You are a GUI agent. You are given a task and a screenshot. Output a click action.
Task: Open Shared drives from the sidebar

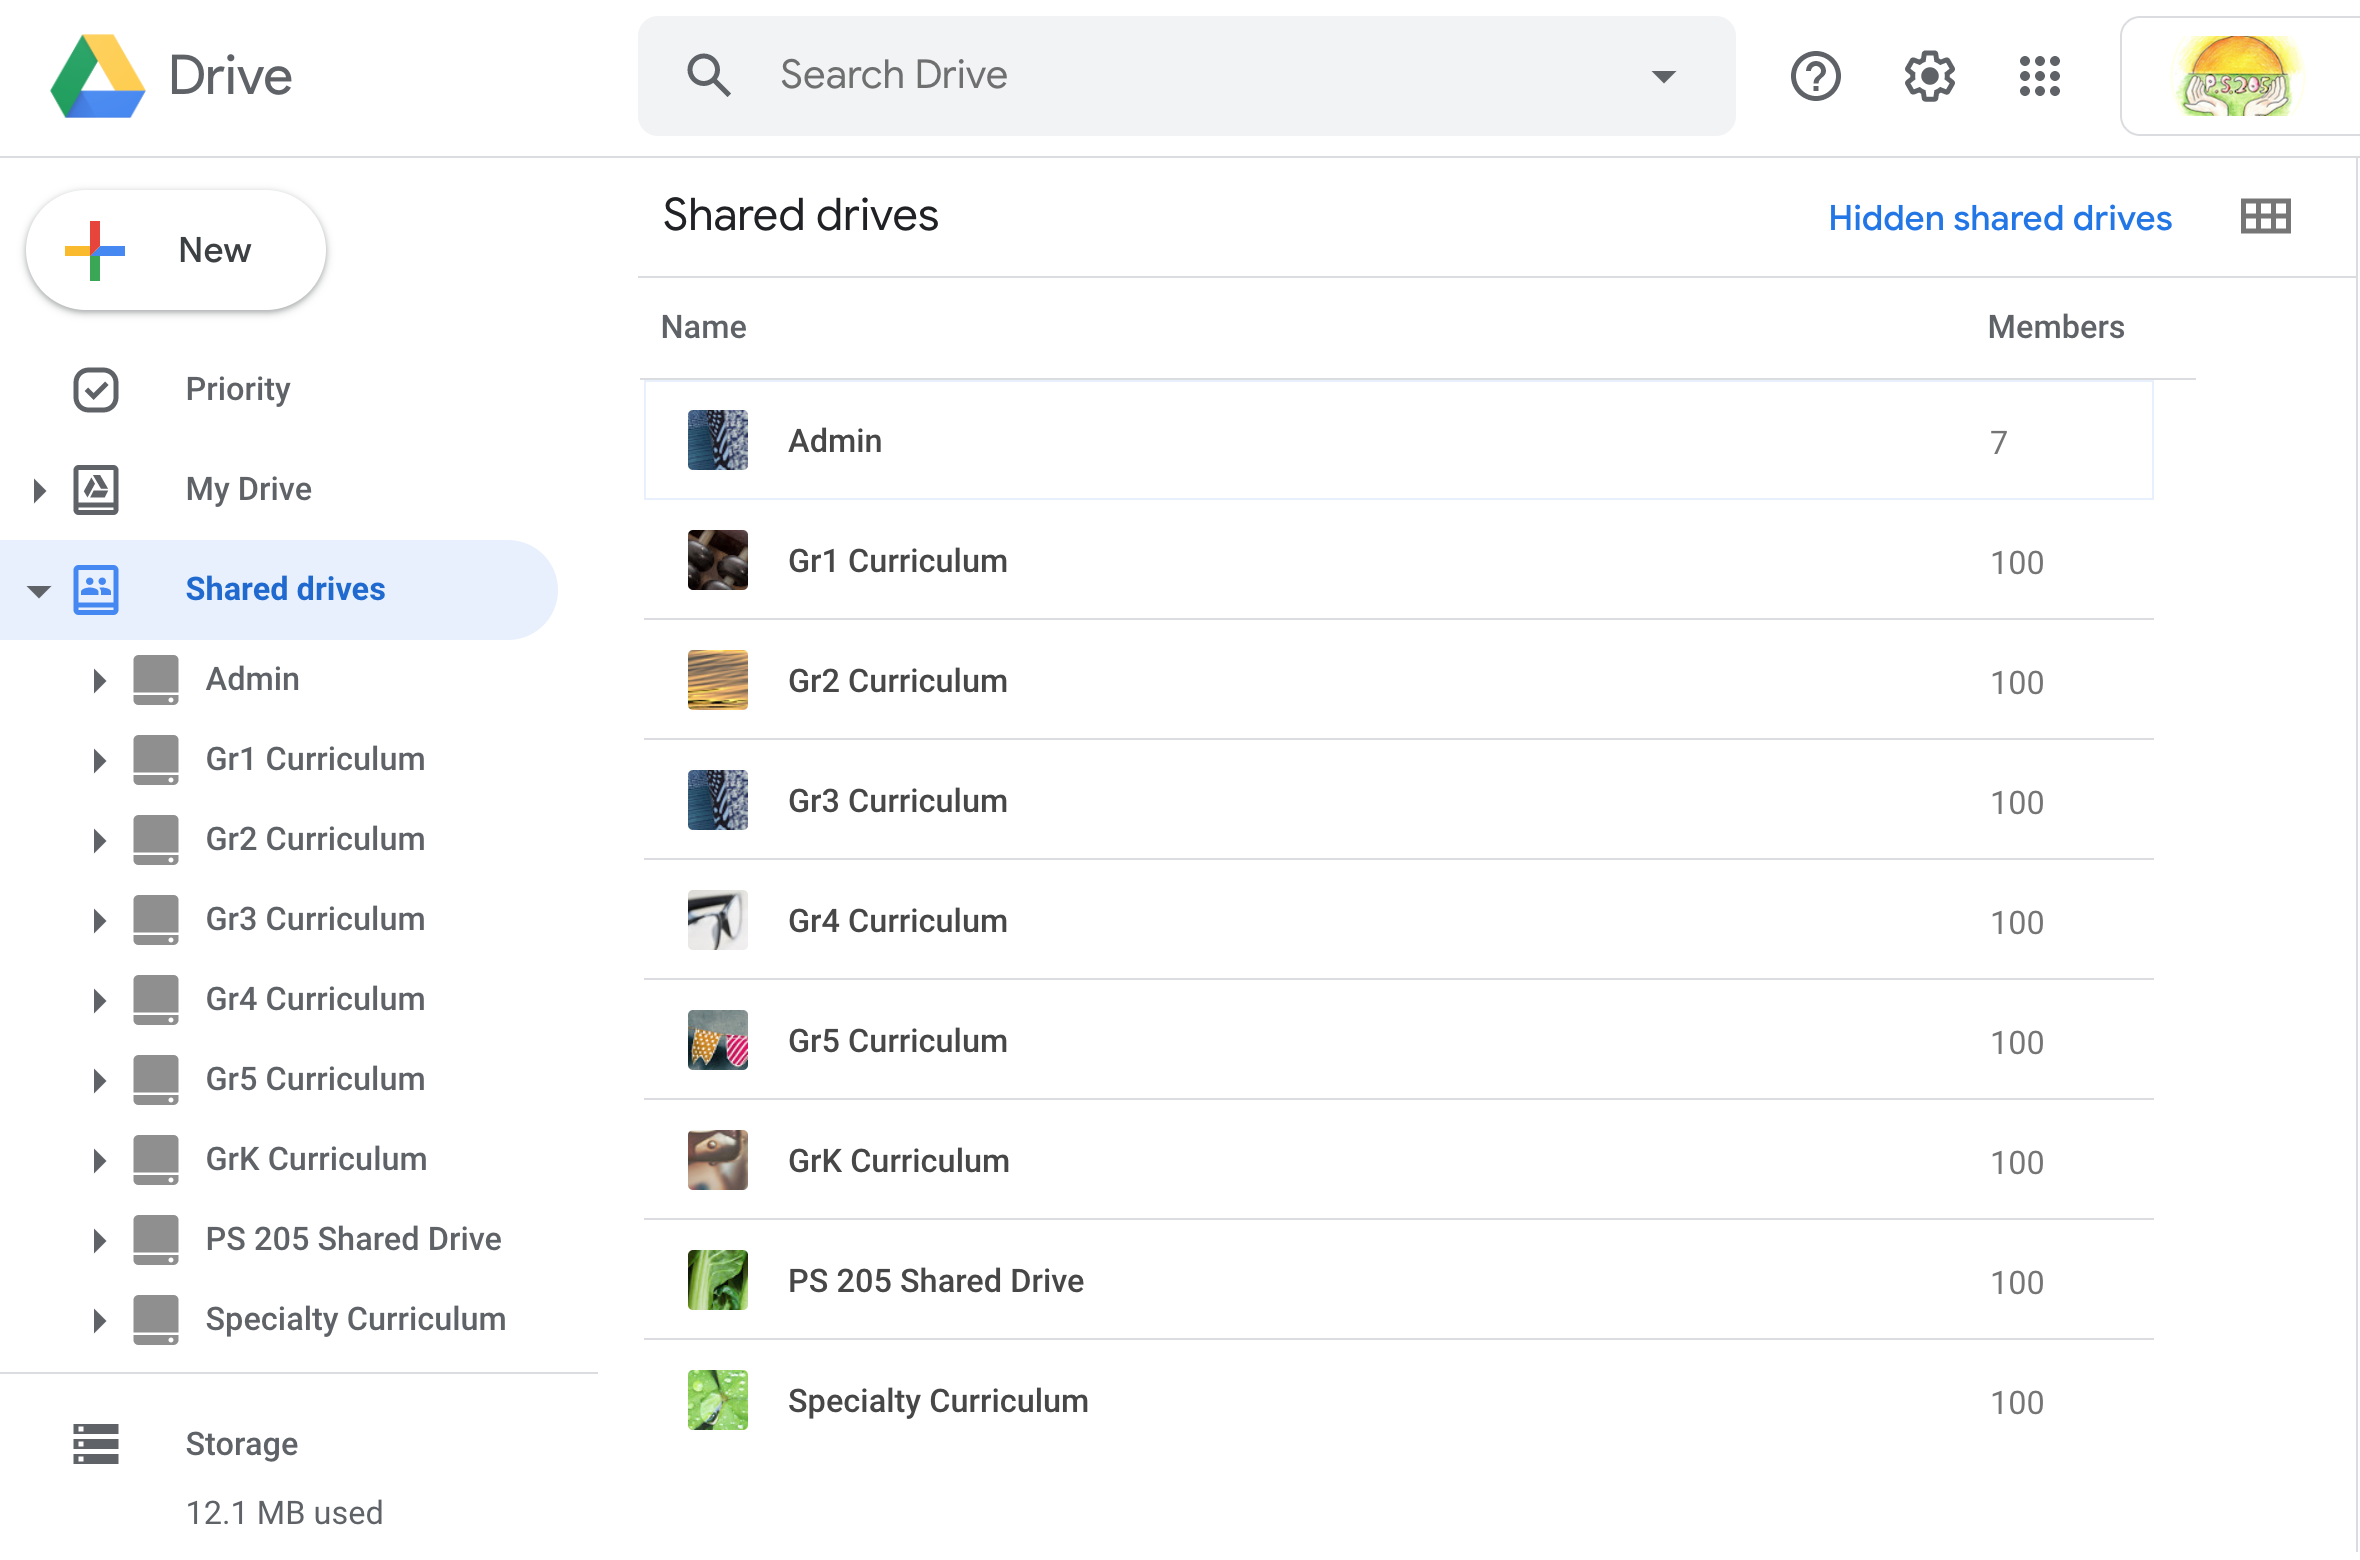pos(285,589)
